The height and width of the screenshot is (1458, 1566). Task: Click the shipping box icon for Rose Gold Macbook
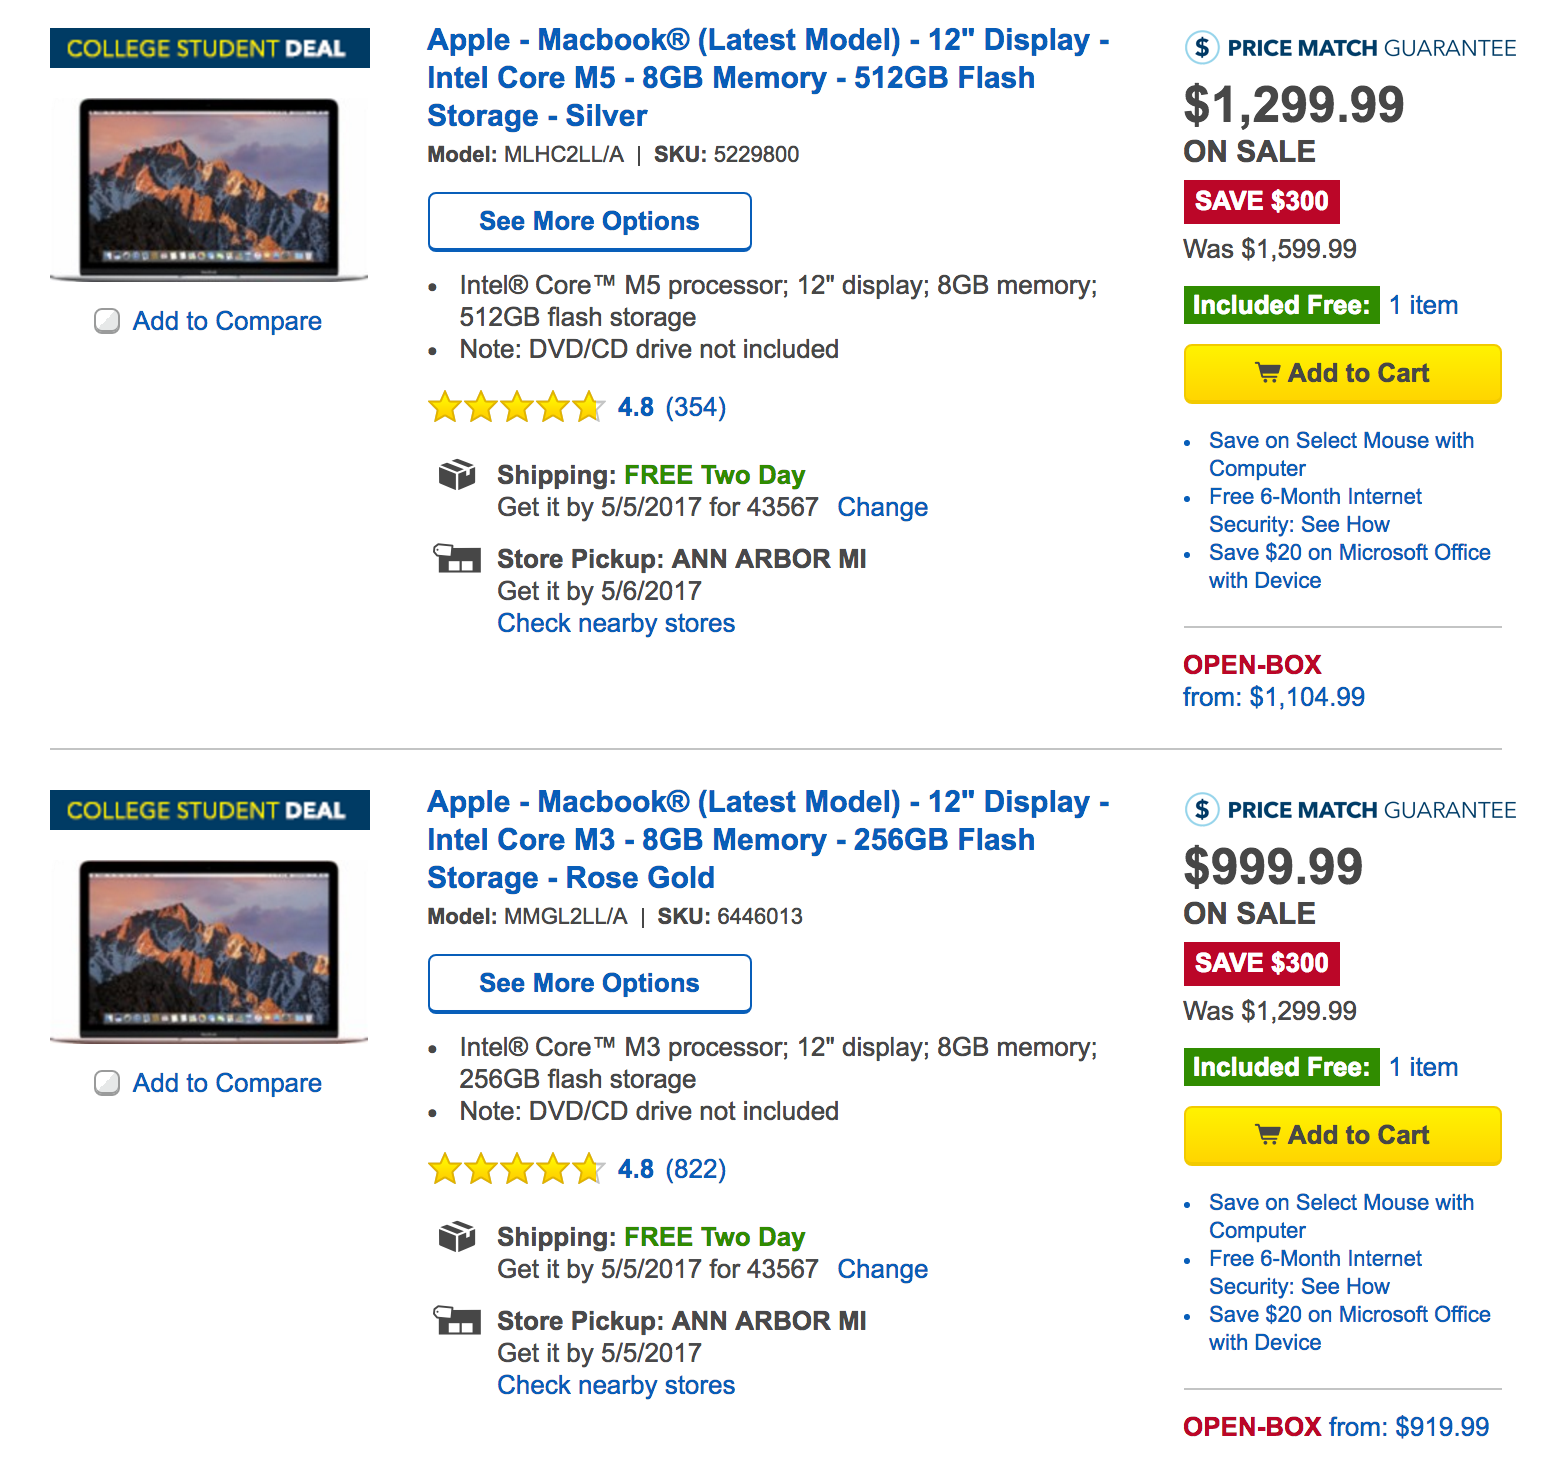457,1236
